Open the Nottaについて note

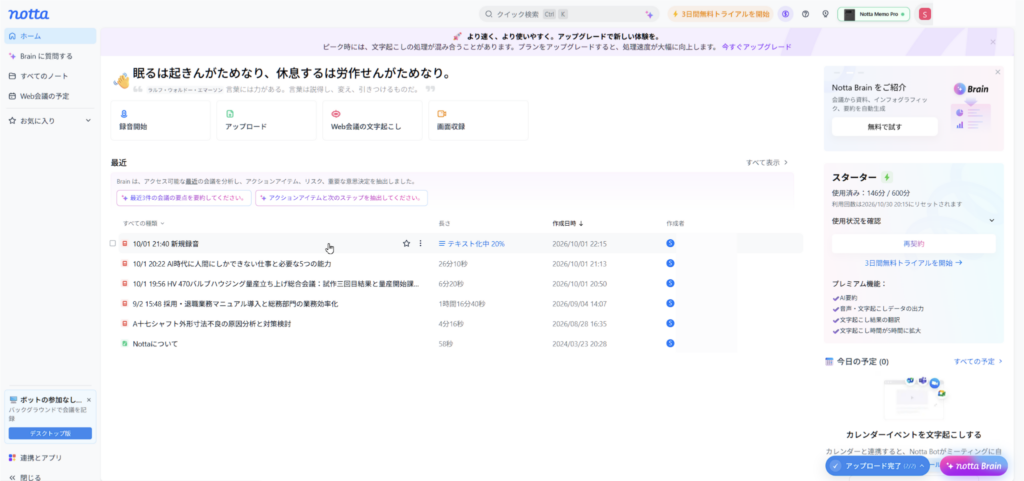(155, 344)
